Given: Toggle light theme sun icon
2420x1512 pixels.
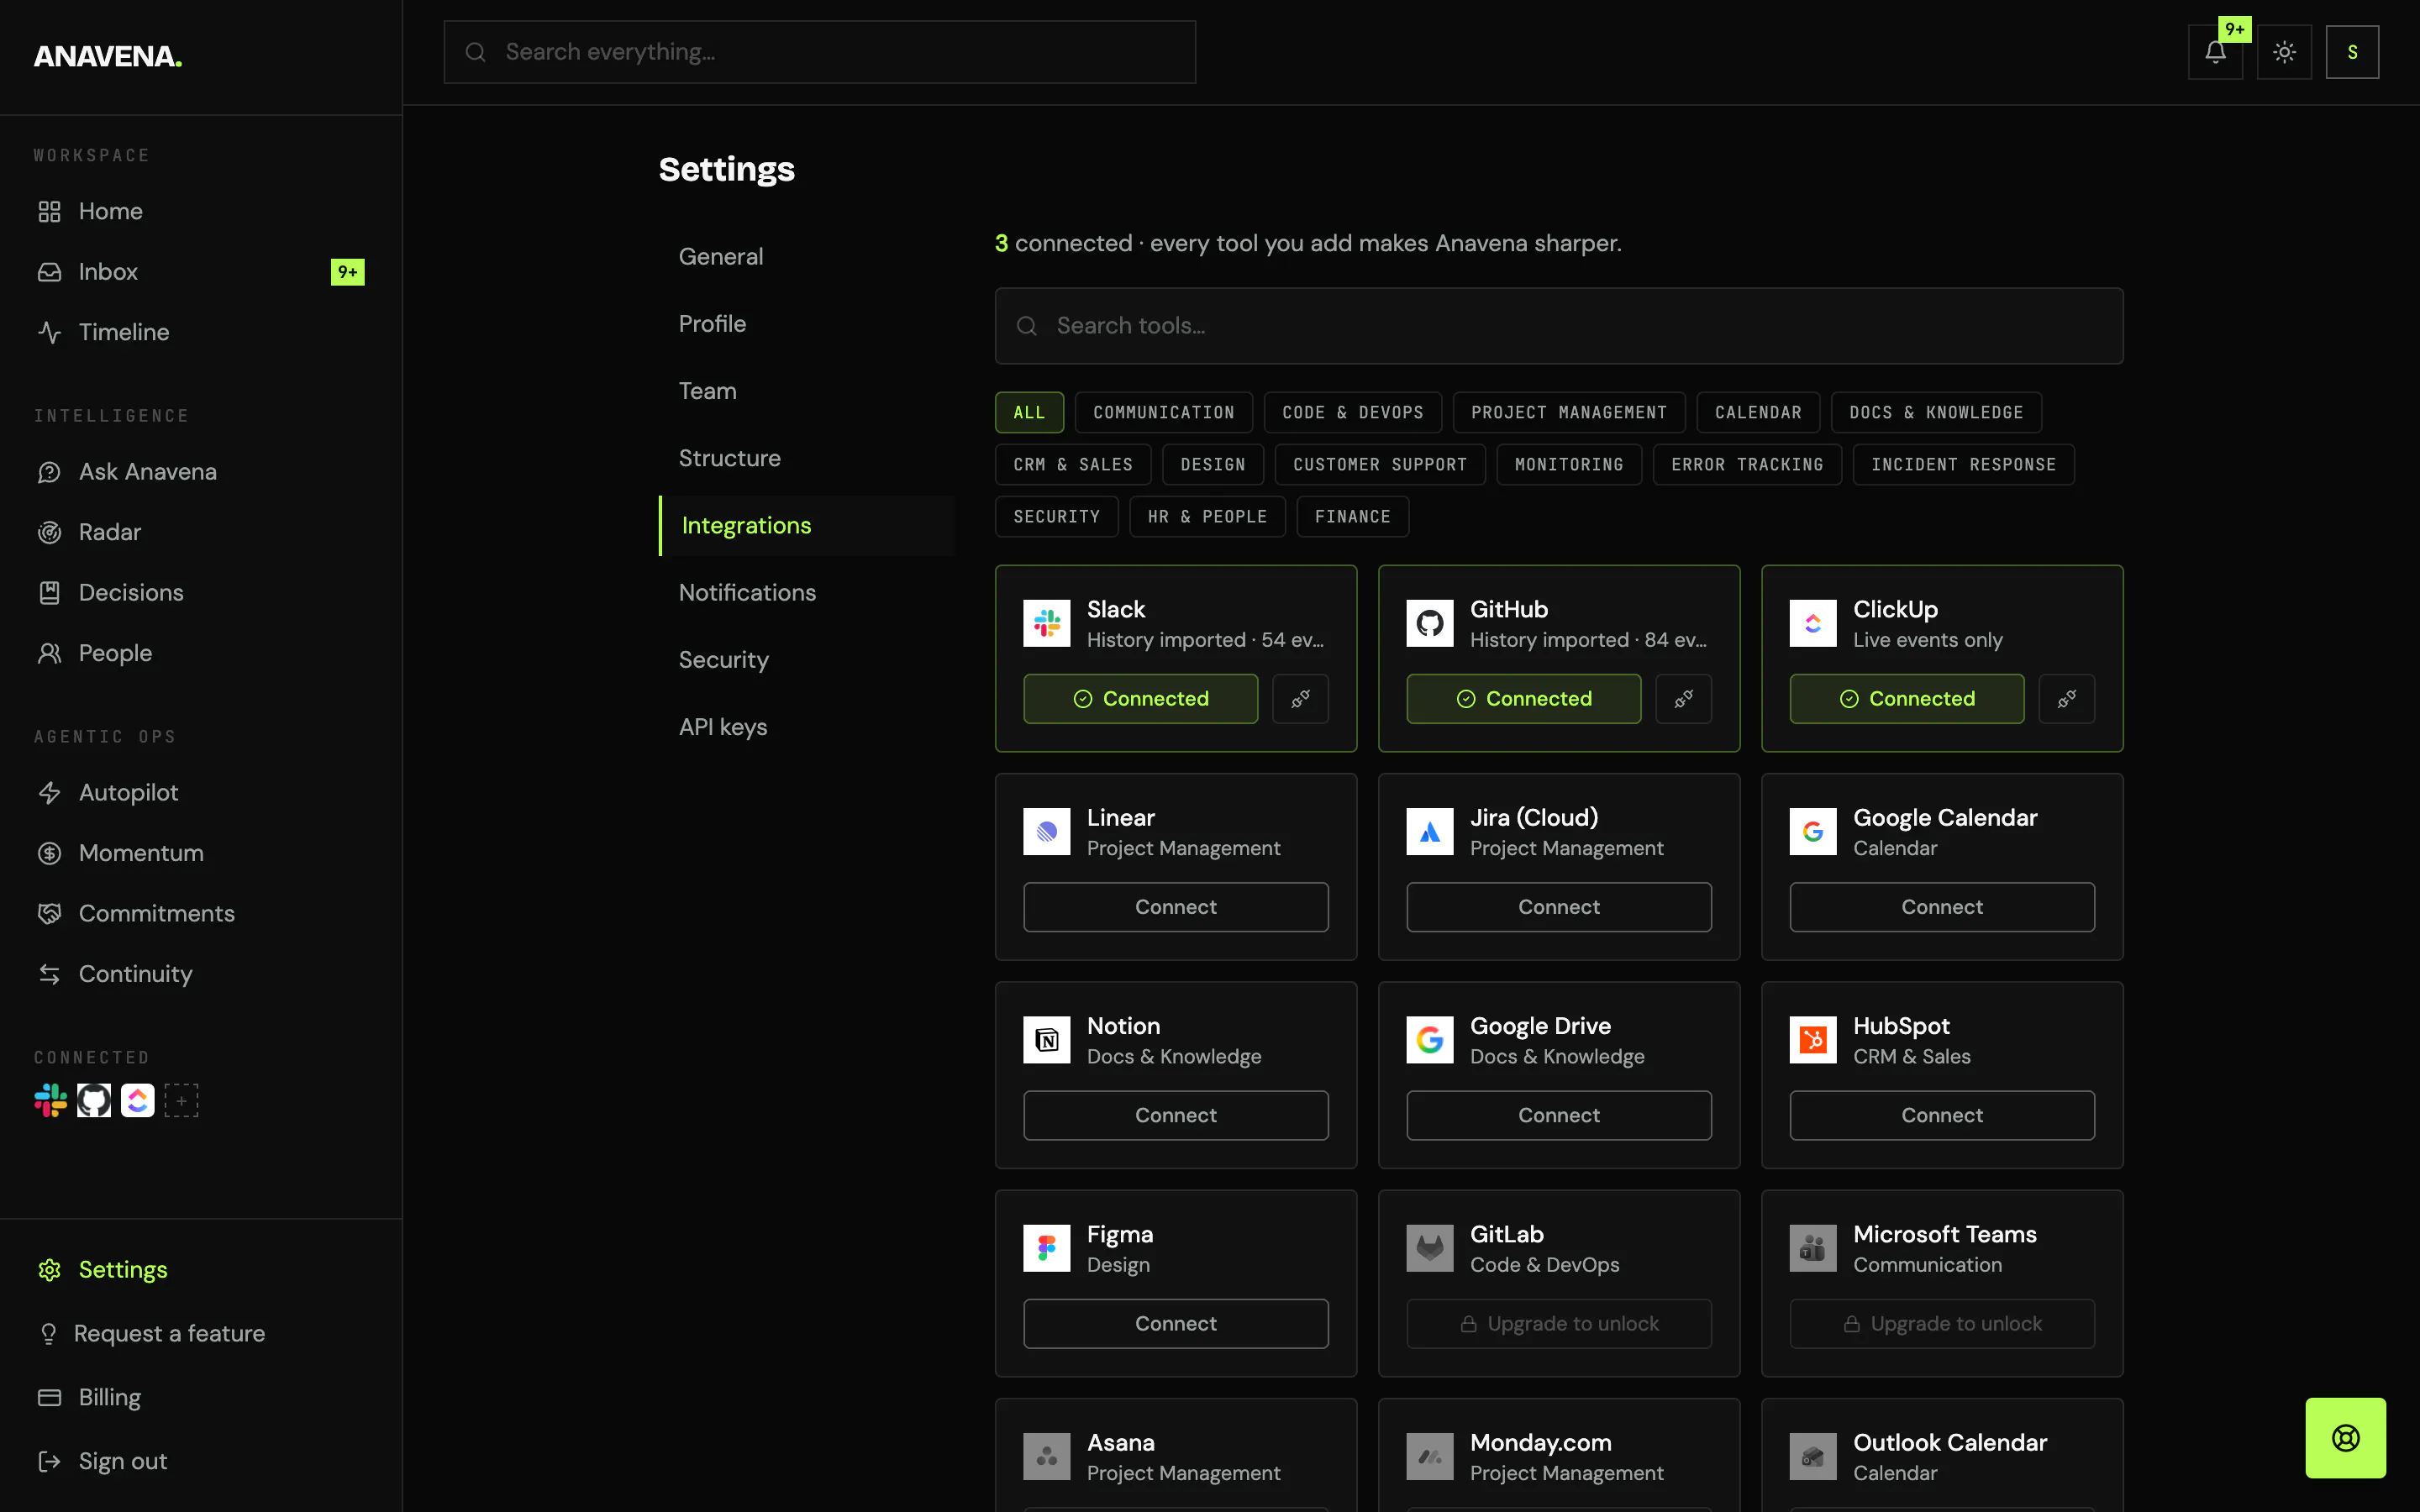Looking at the screenshot, I should click(x=2284, y=52).
